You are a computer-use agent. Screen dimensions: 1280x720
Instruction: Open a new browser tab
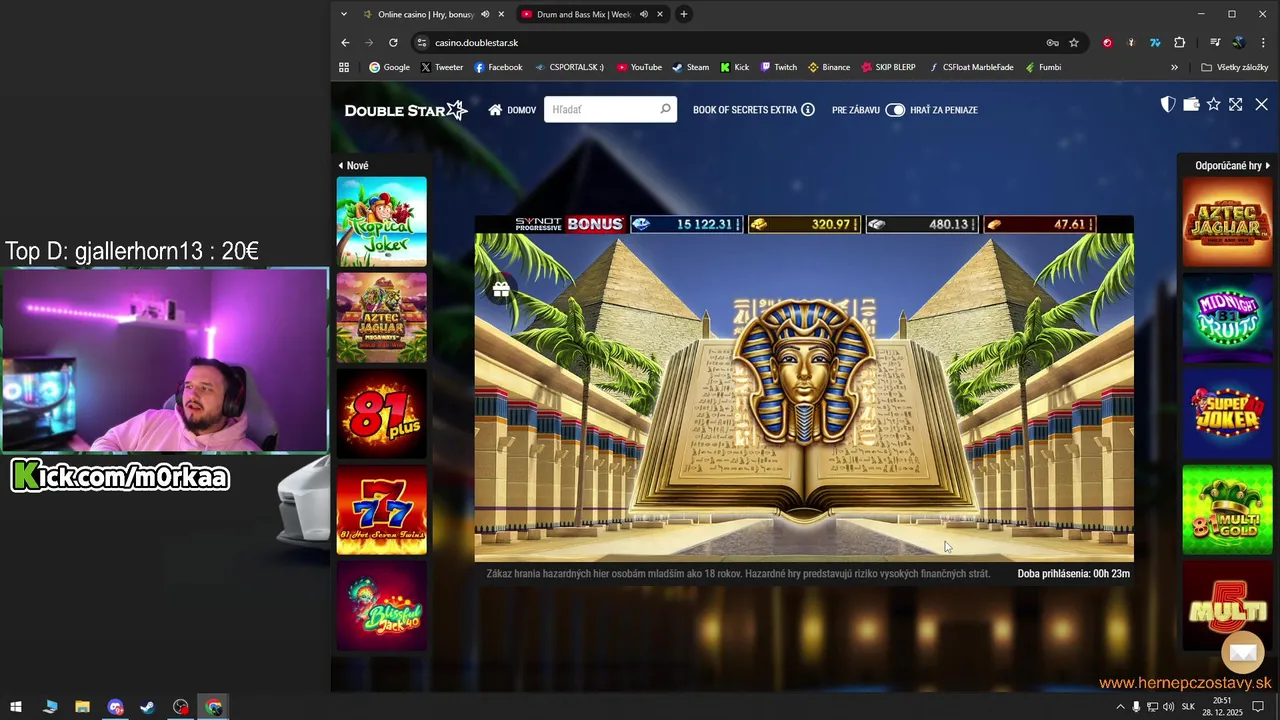pos(684,14)
